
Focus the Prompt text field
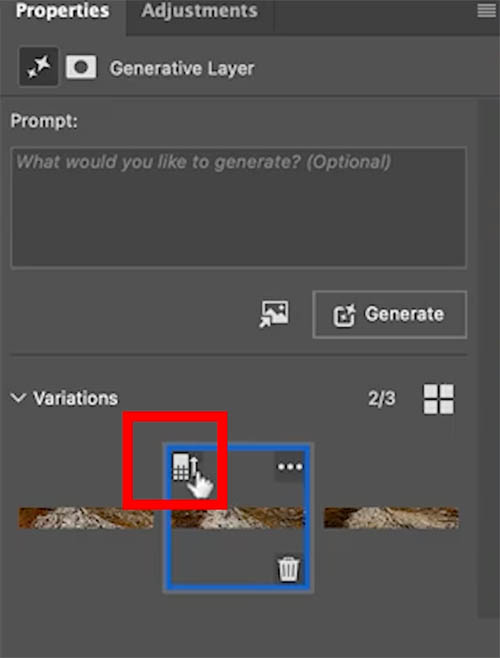point(238,207)
